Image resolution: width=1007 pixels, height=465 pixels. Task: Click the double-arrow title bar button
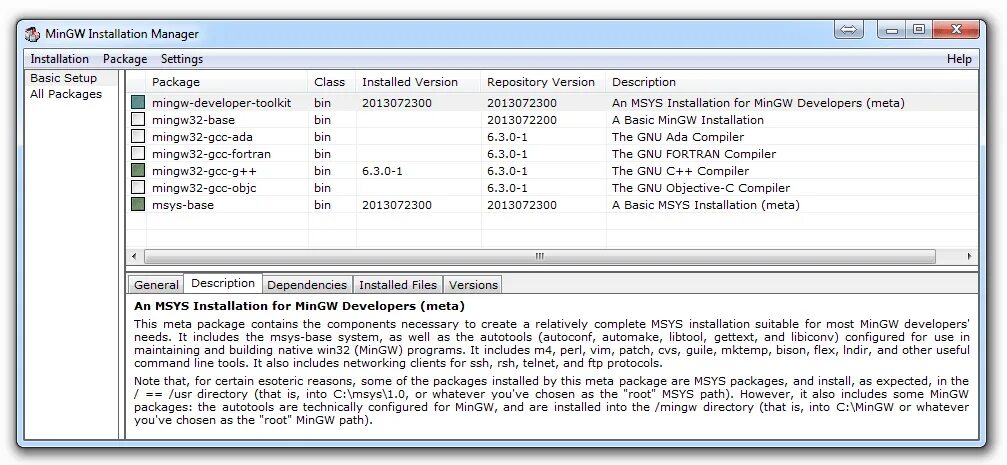pos(848,30)
